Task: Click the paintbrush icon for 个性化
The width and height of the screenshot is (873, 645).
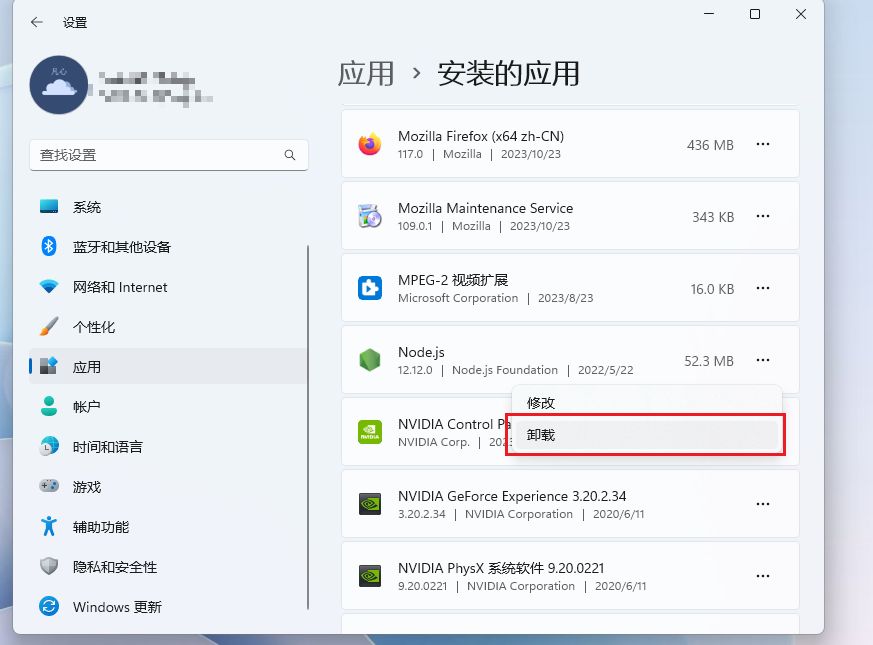Action: point(49,326)
